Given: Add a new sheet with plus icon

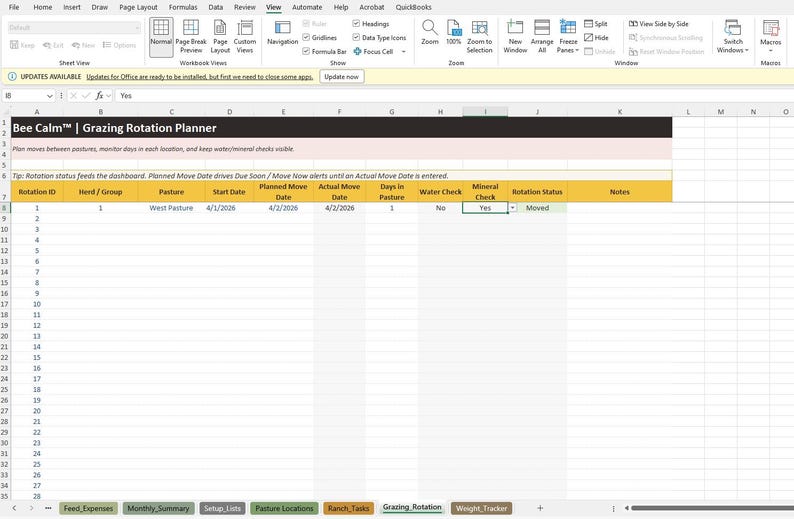Looking at the screenshot, I should coord(540,508).
